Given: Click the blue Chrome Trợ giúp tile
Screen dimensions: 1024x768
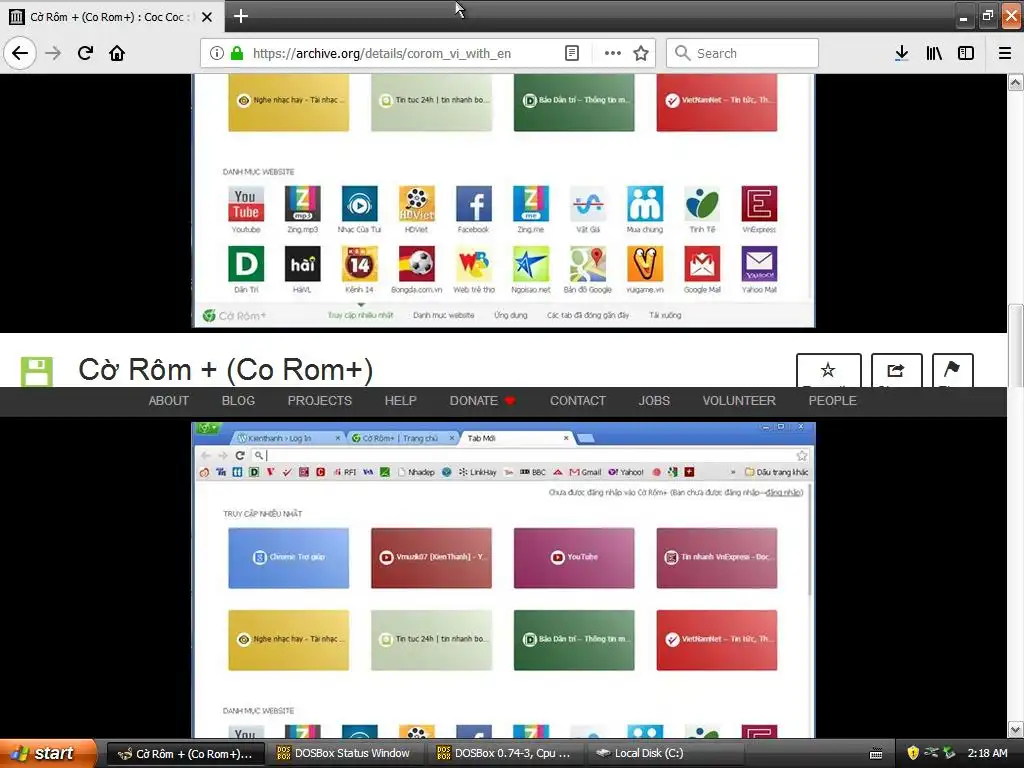Looking at the screenshot, I should click(x=288, y=558).
